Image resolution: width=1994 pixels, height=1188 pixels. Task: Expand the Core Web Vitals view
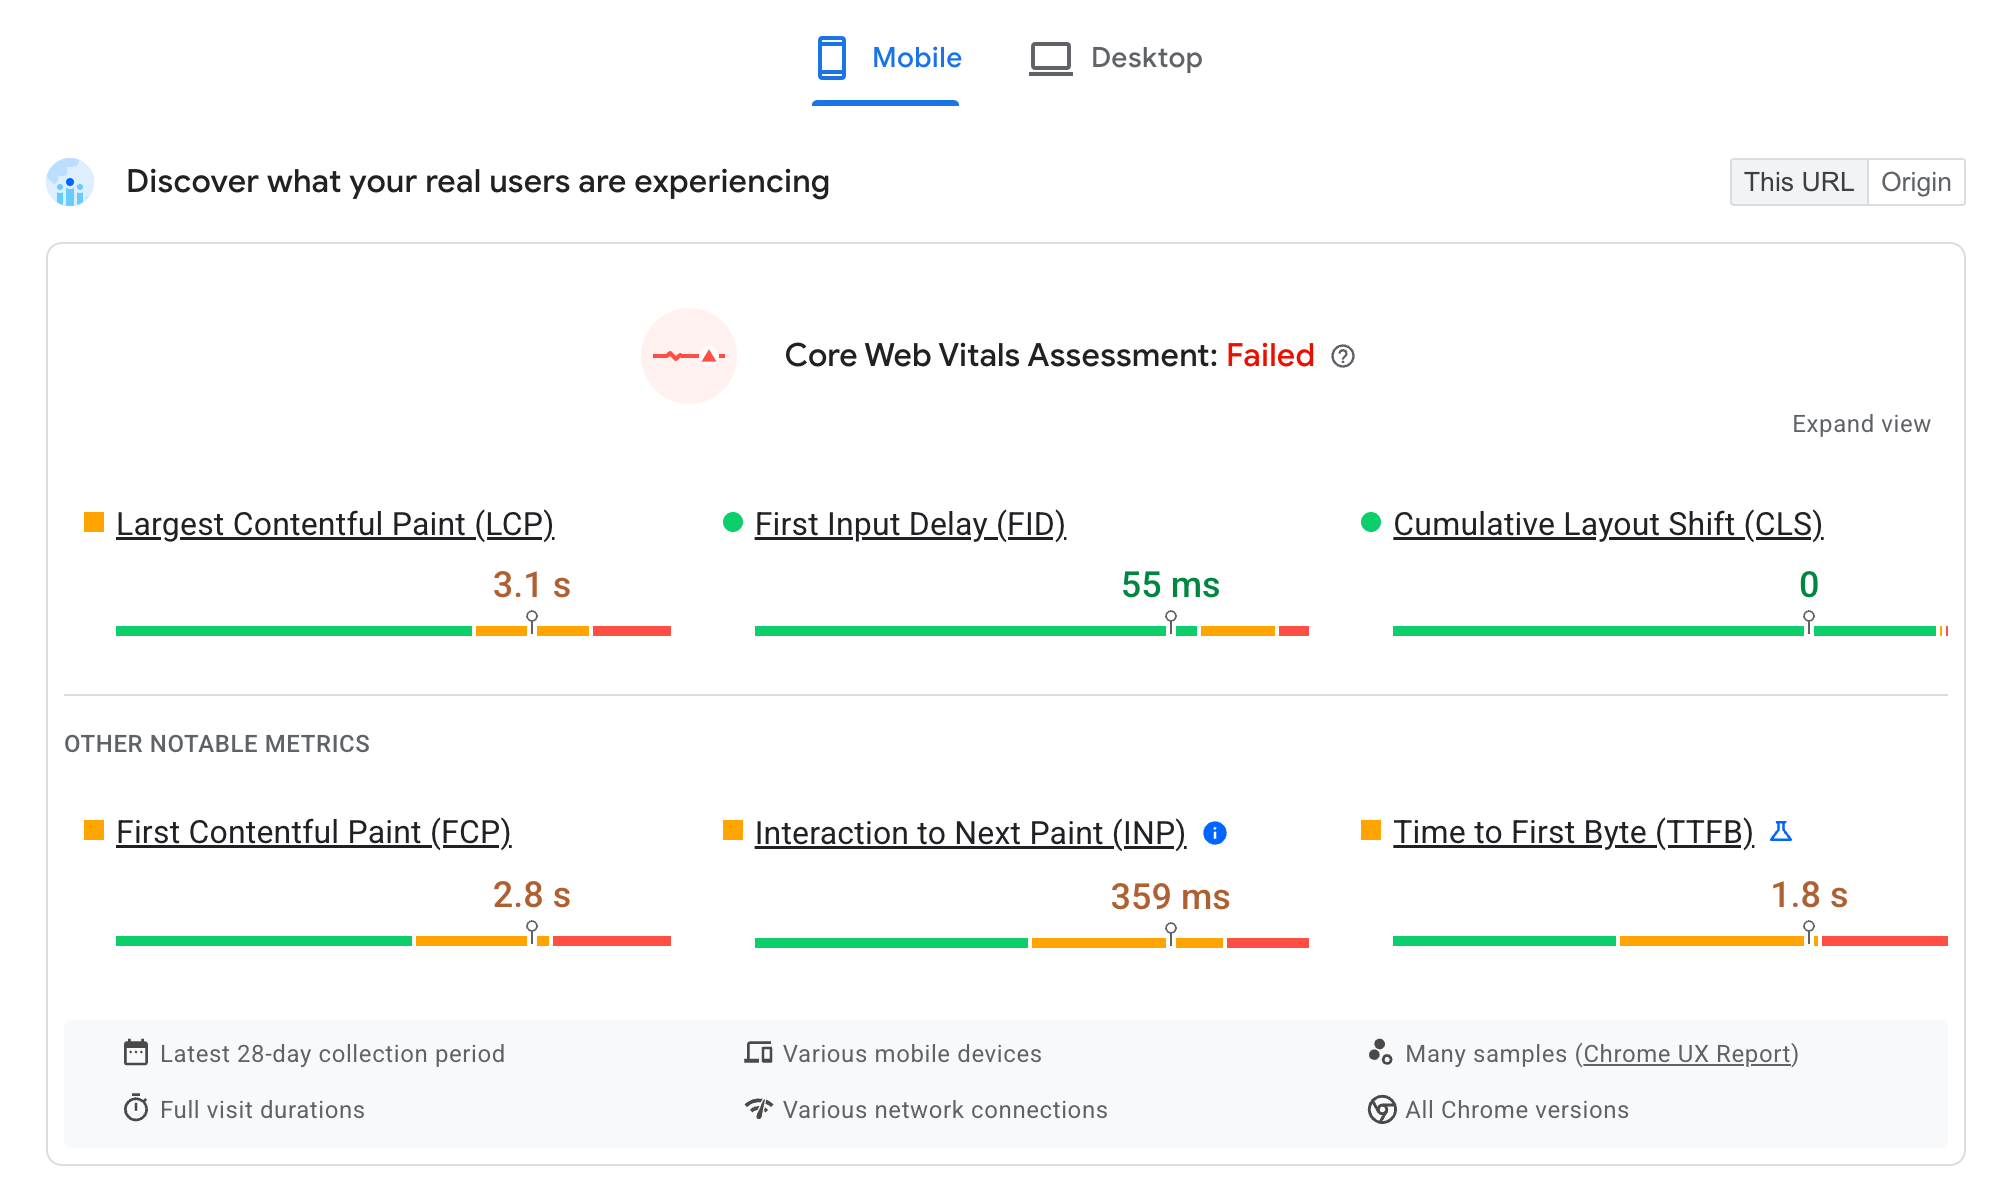click(1862, 424)
